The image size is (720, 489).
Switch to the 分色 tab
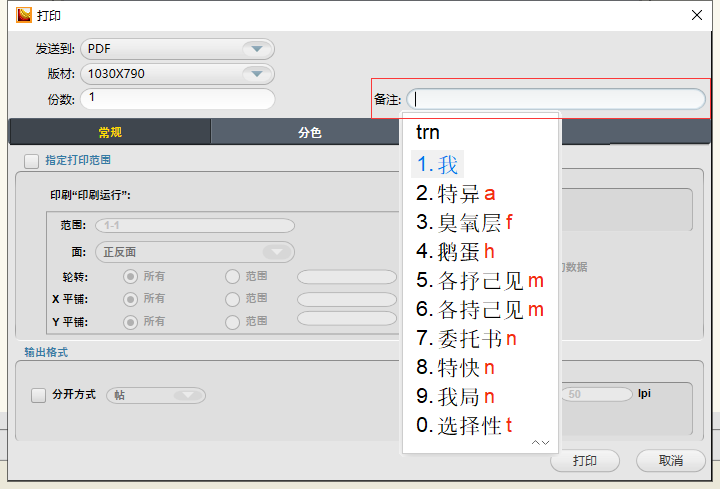pos(310,132)
